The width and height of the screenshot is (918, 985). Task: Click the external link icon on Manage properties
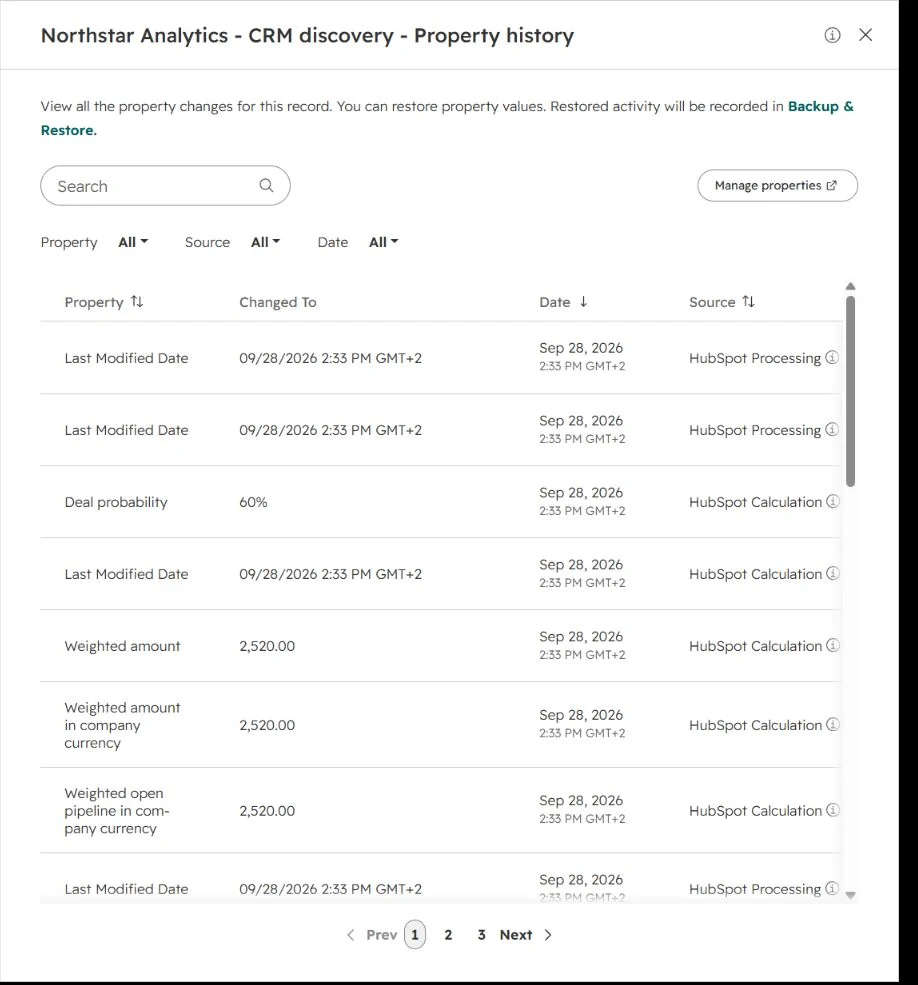click(x=831, y=185)
